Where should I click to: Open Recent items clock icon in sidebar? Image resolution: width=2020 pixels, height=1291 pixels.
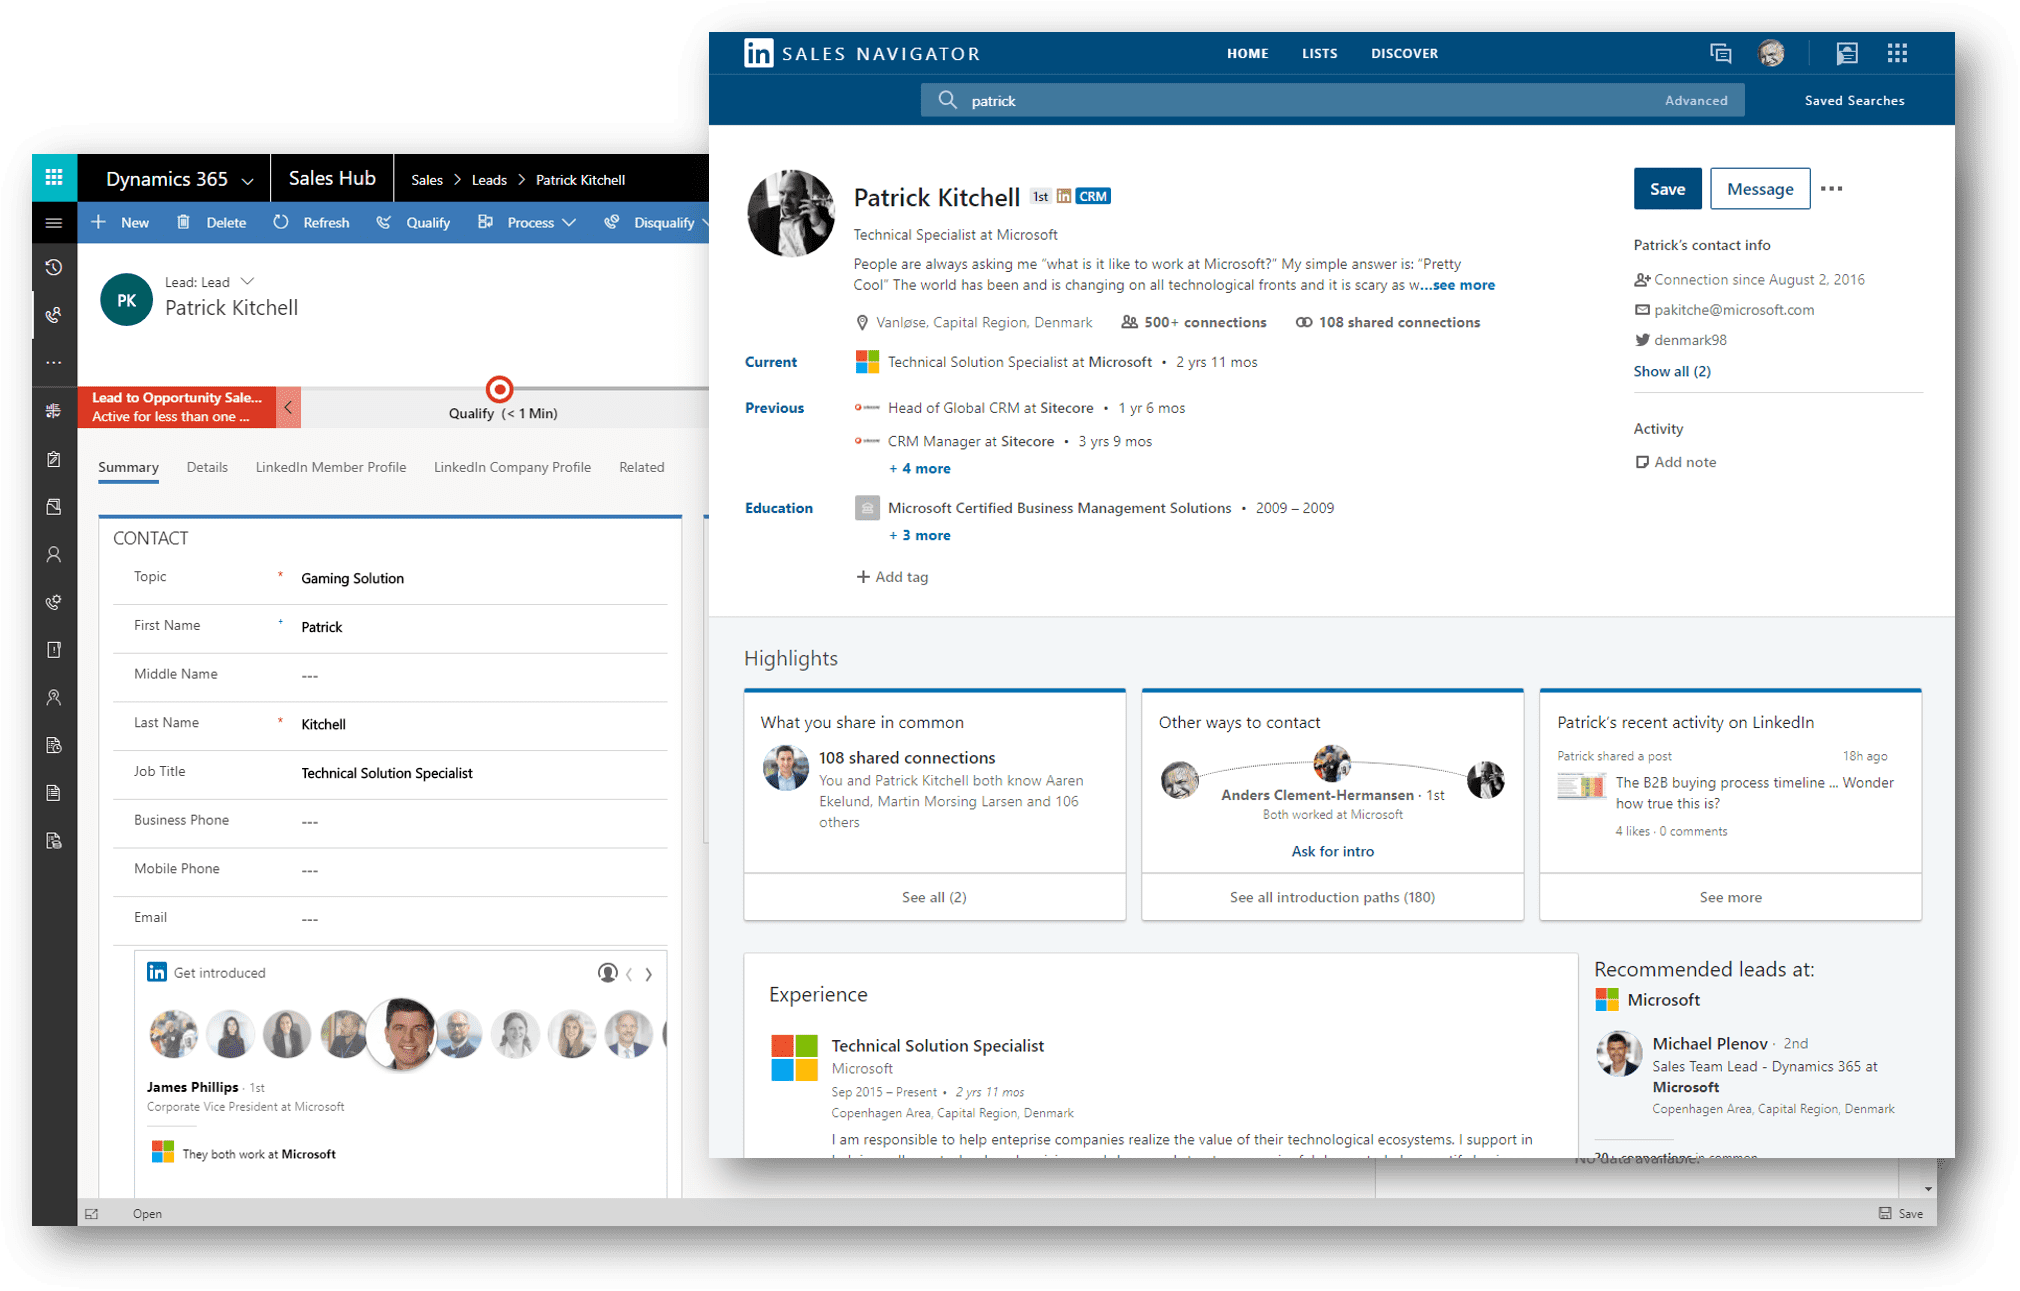(x=54, y=267)
